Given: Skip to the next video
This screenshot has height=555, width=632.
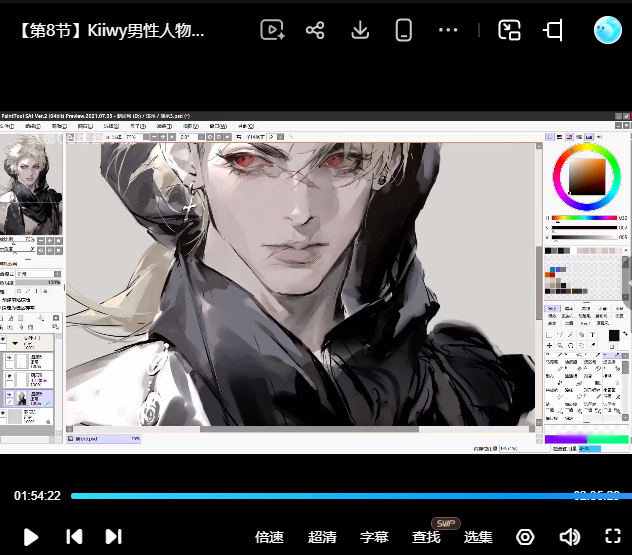Looking at the screenshot, I should pos(113,537).
